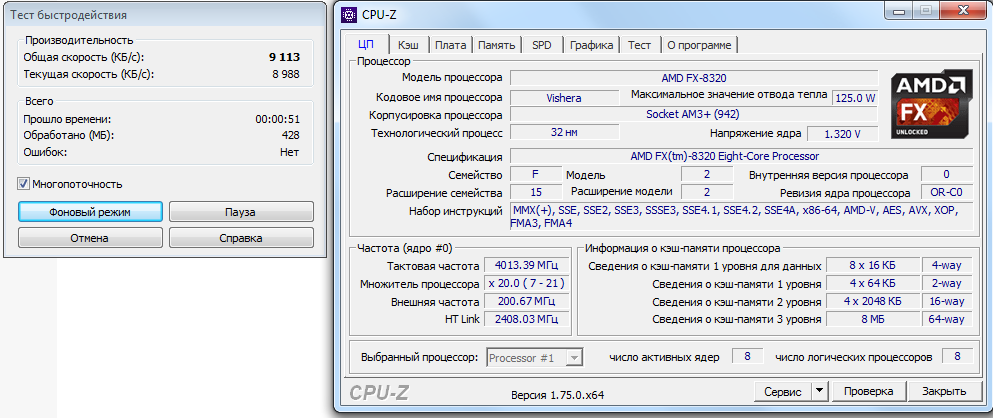Click the 428 processed megabytes value

[x=291, y=135]
